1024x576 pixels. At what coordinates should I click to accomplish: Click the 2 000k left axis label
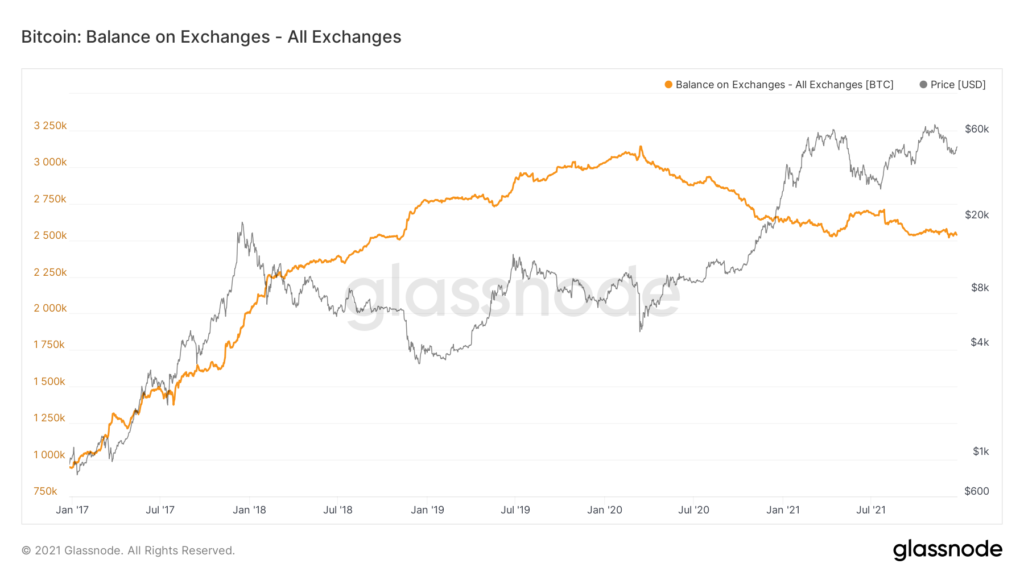click(50, 309)
